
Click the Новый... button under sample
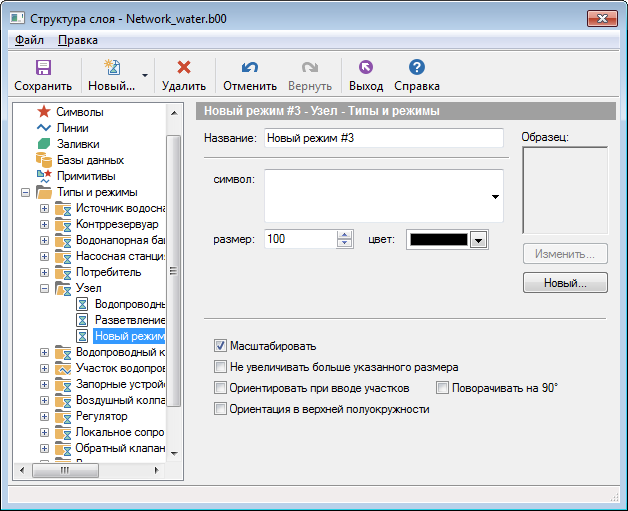tap(564, 283)
